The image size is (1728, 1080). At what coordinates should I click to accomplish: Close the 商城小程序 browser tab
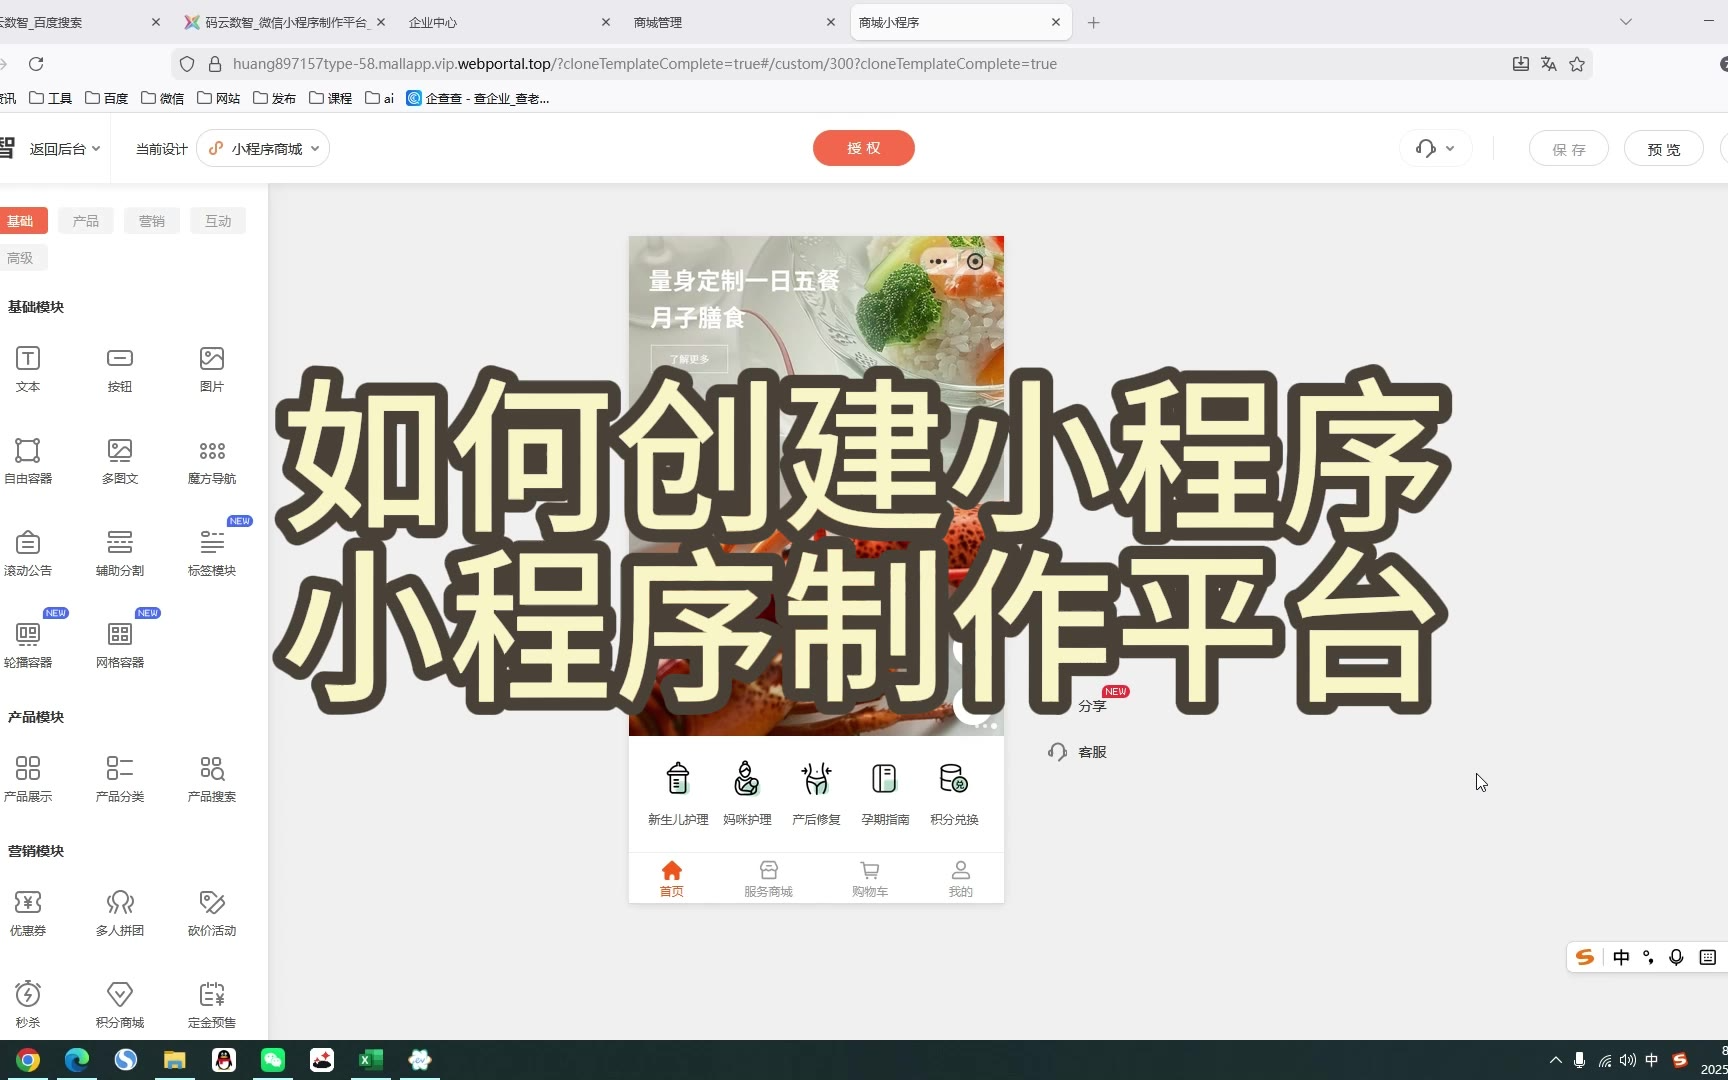point(1056,22)
